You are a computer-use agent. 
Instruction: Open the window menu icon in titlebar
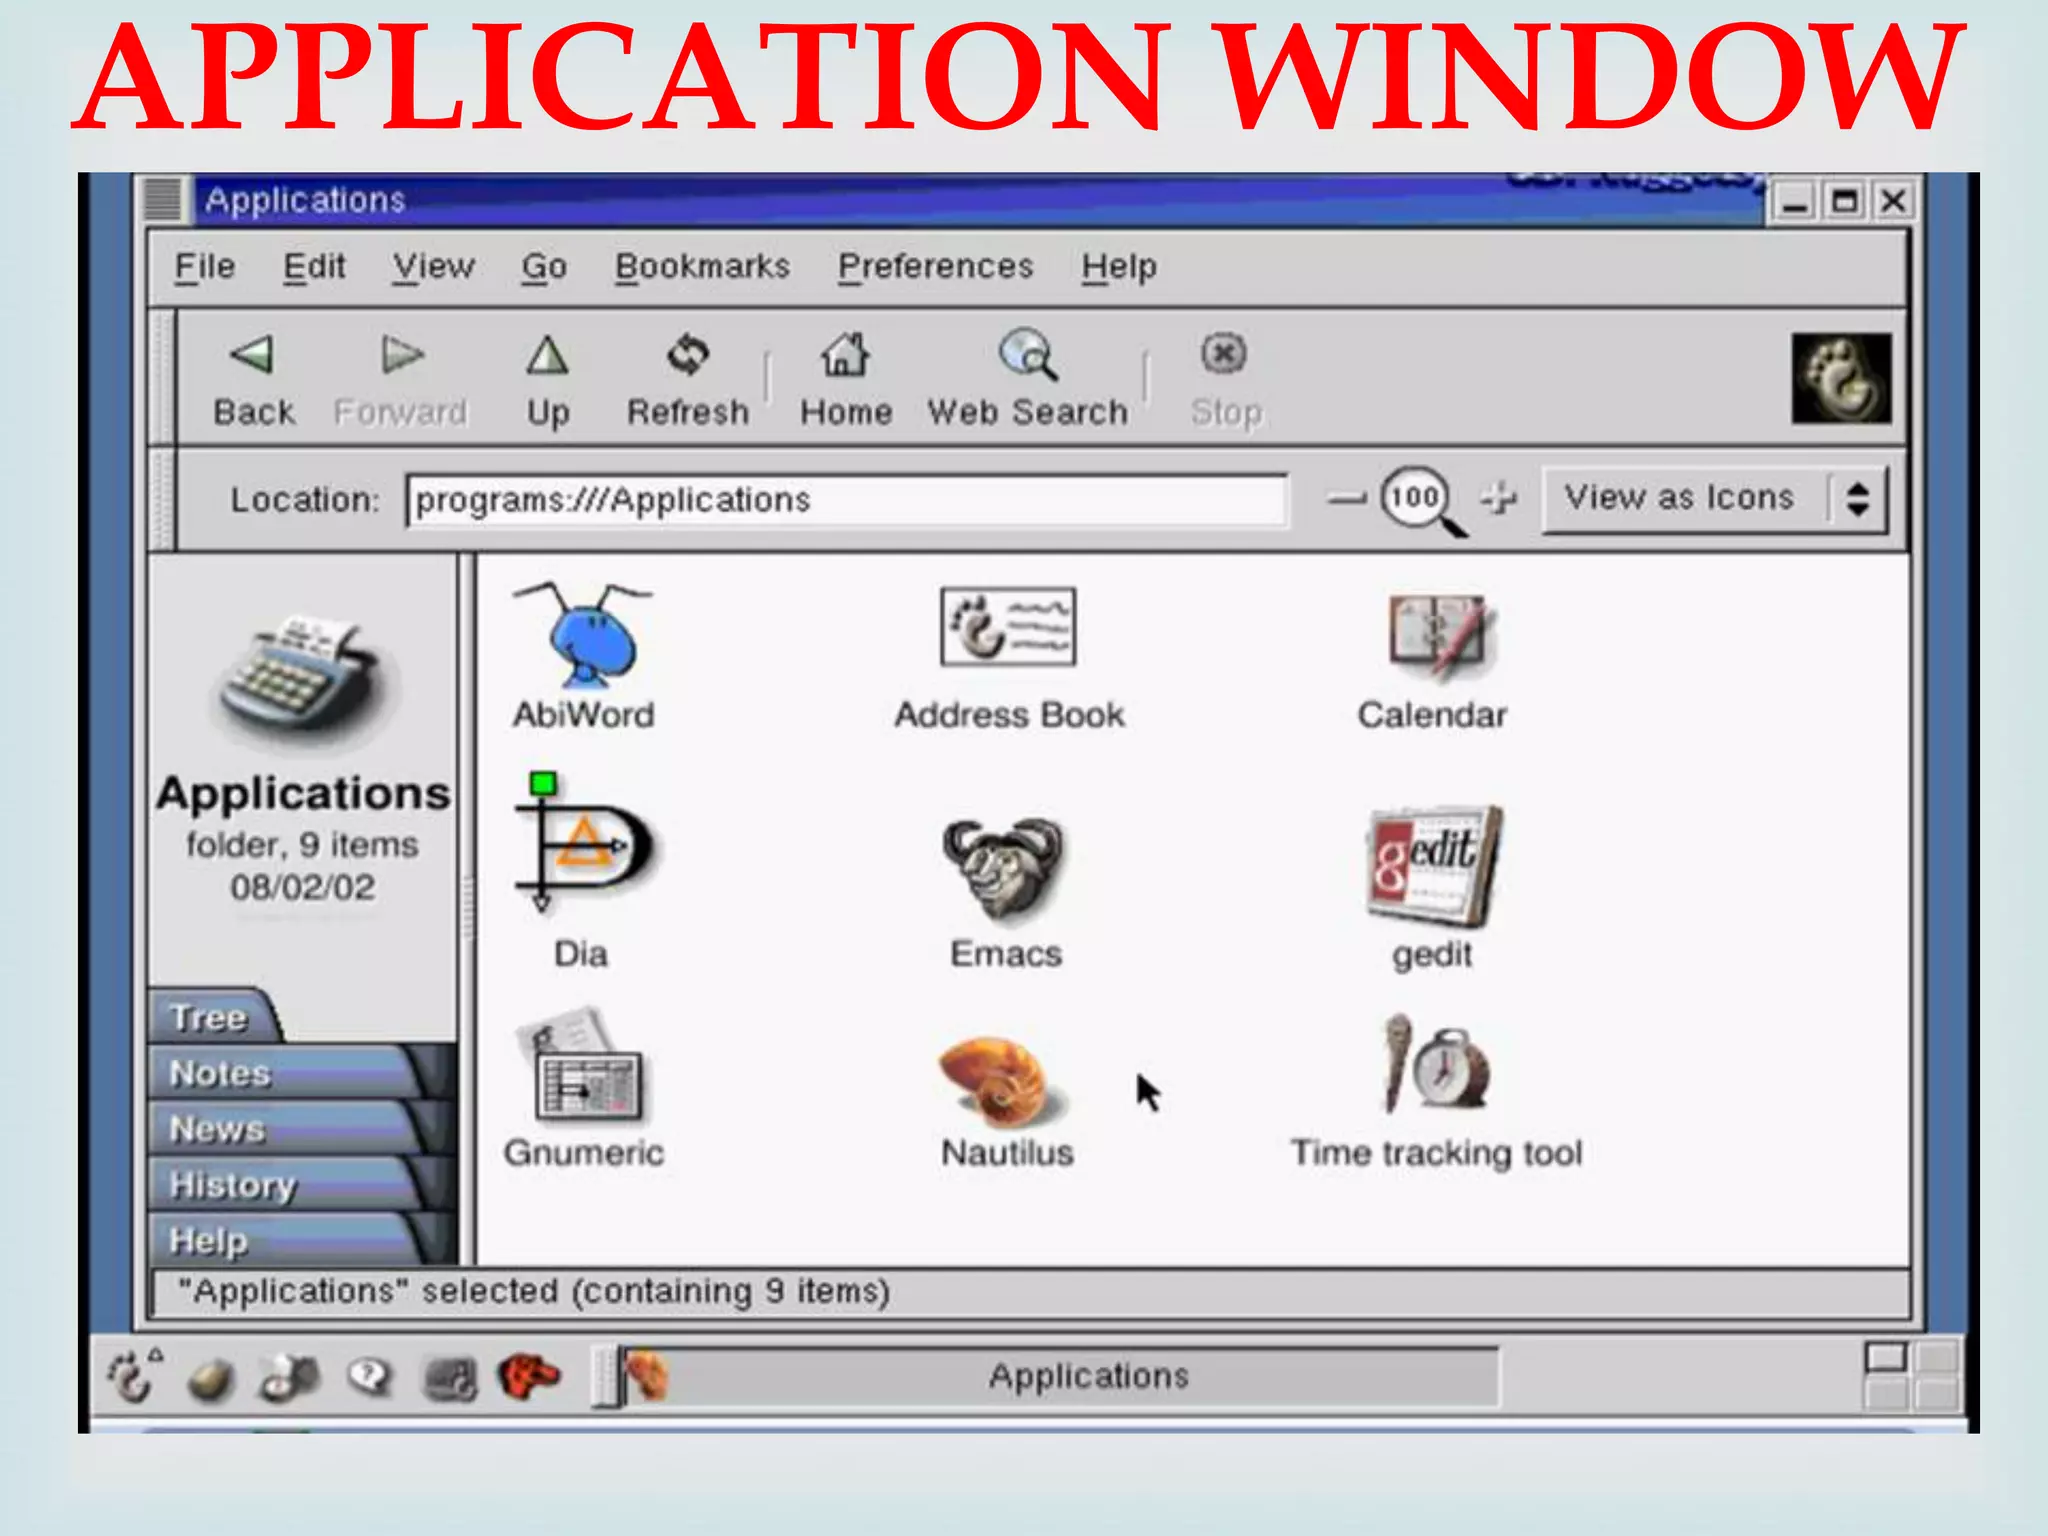[x=163, y=199]
